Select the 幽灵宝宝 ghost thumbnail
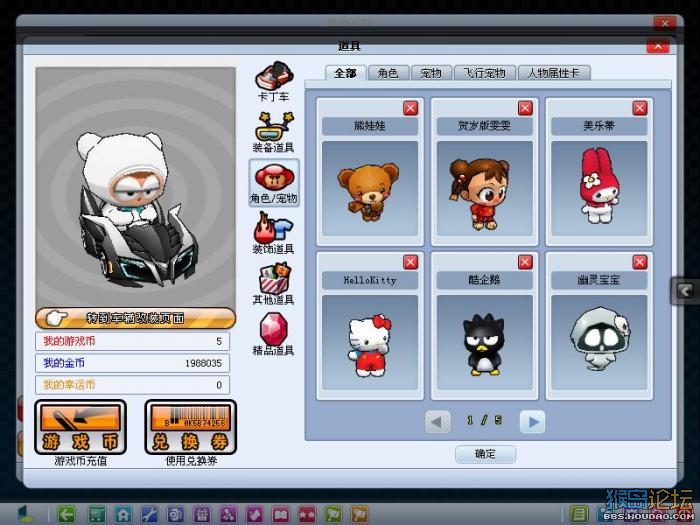Image resolution: width=700 pixels, height=525 pixels. pos(599,342)
